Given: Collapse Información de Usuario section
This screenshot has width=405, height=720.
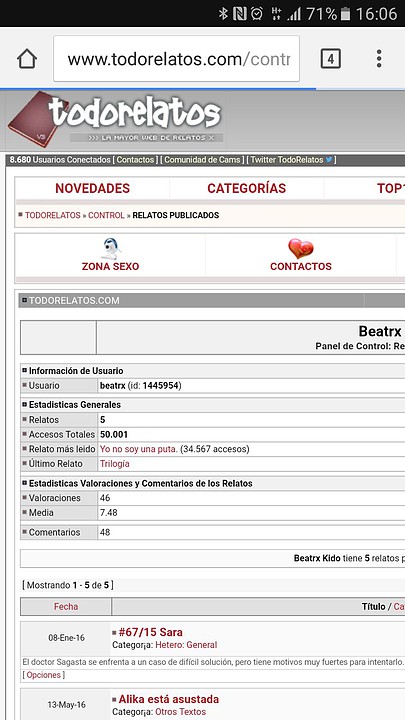Looking at the screenshot, I should click(25, 370).
